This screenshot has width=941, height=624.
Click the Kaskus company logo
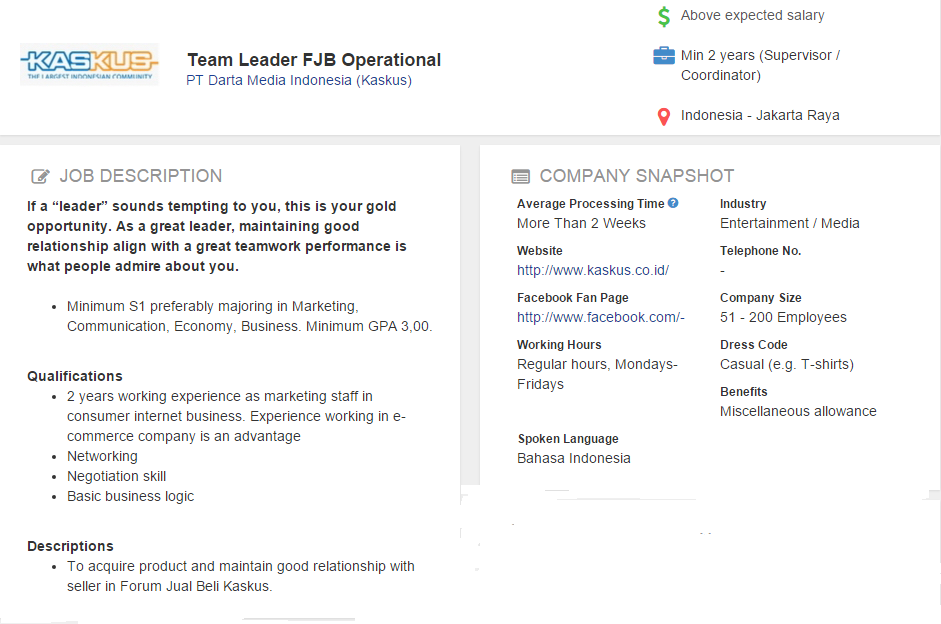click(89, 63)
